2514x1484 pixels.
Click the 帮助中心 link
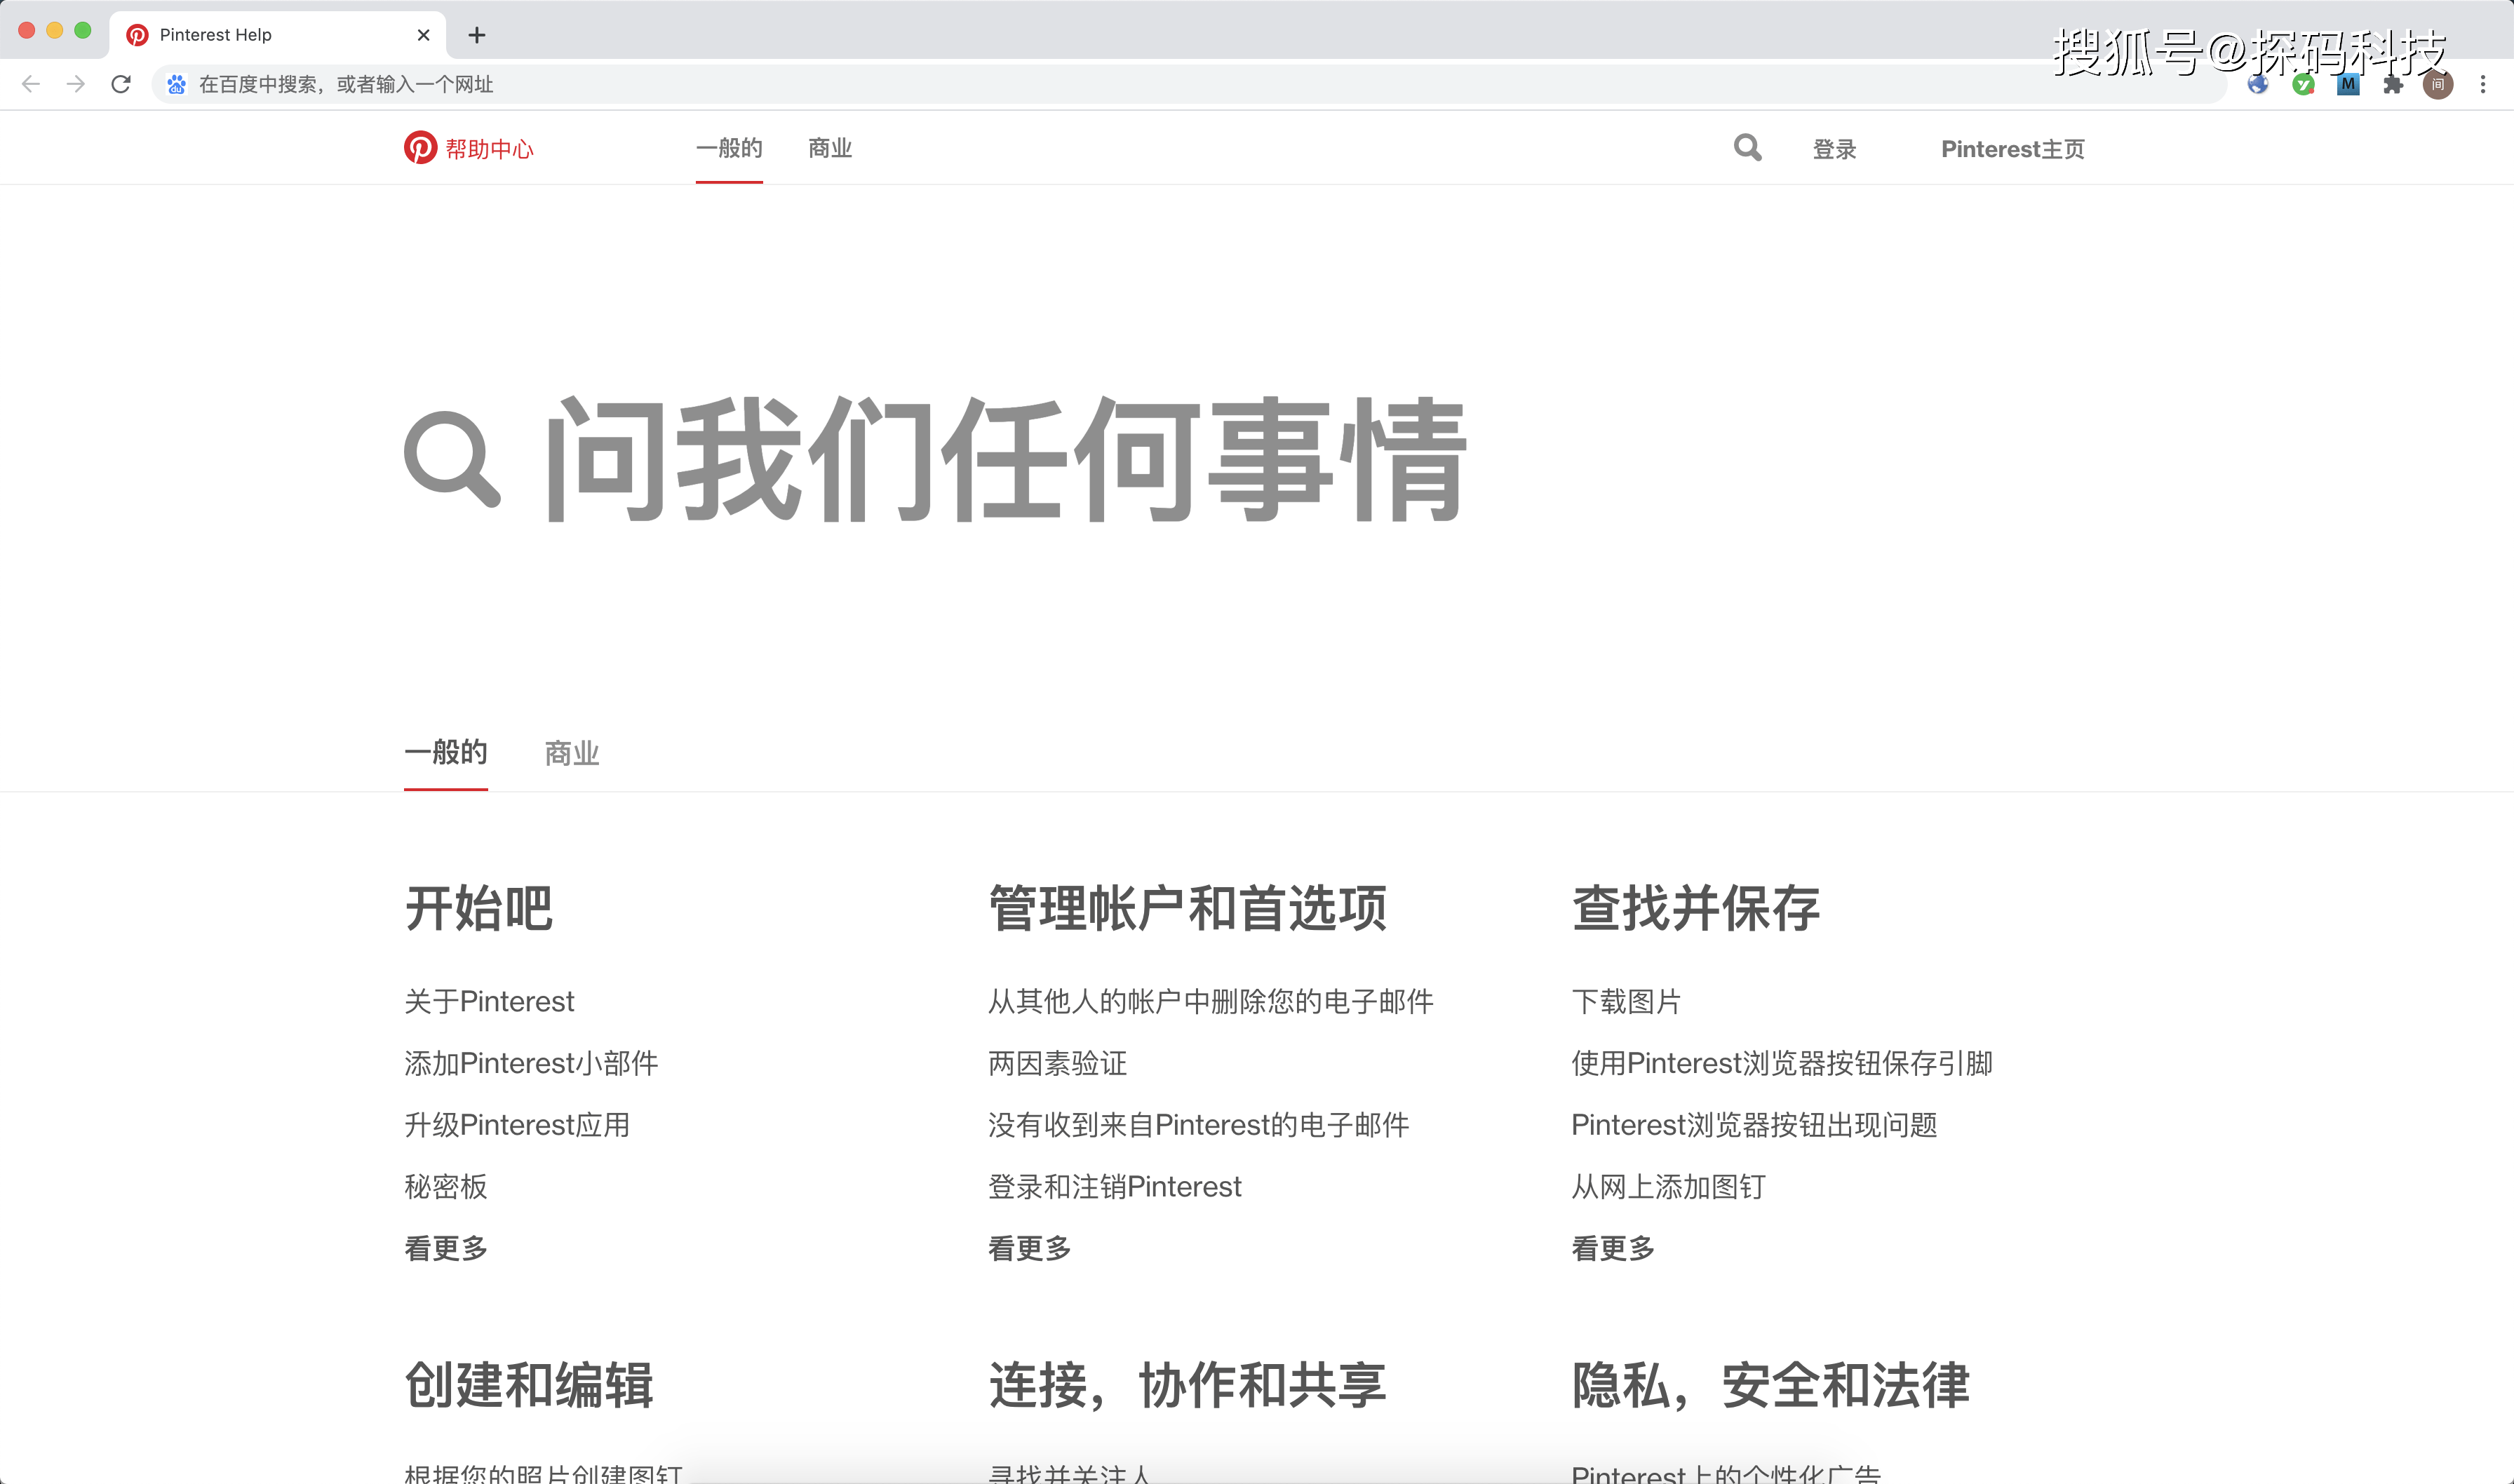(490, 149)
